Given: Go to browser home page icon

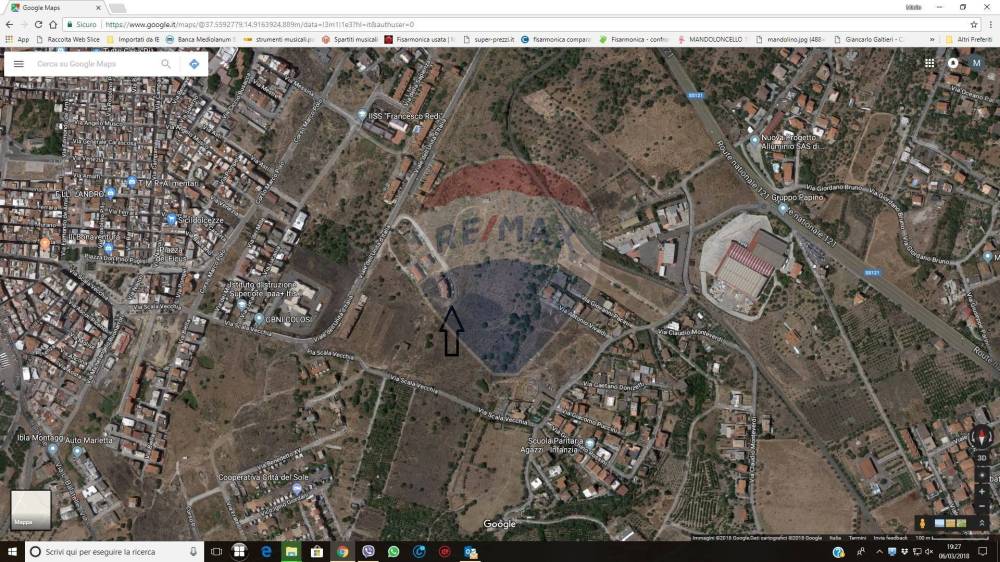Looking at the screenshot, I should [x=53, y=24].
